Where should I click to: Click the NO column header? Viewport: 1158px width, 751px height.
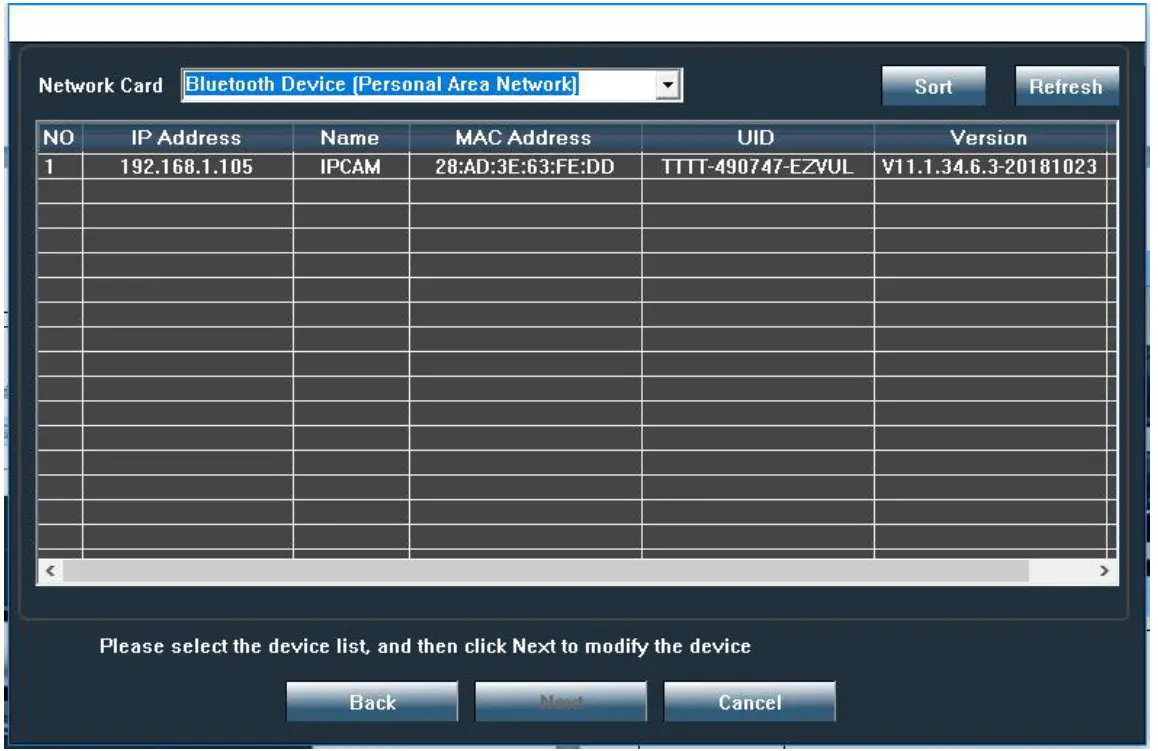[x=59, y=137]
